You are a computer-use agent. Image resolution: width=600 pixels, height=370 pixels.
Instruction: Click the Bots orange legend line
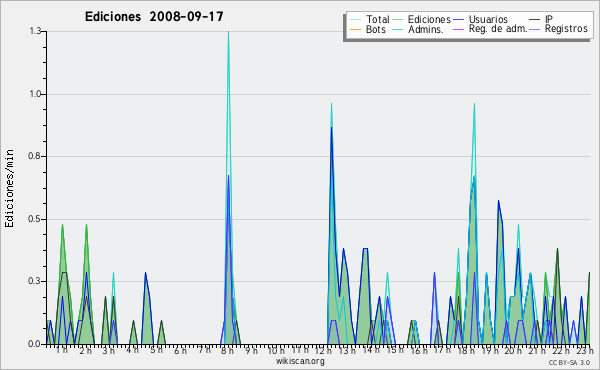pos(355,29)
